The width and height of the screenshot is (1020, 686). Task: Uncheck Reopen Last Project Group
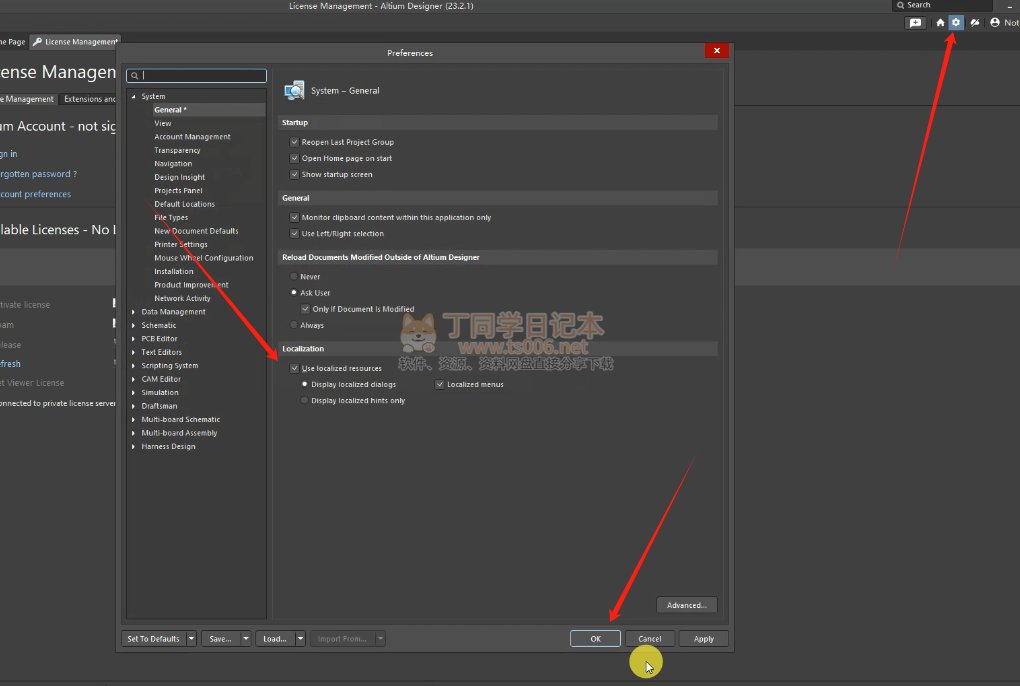tap(295, 143)
